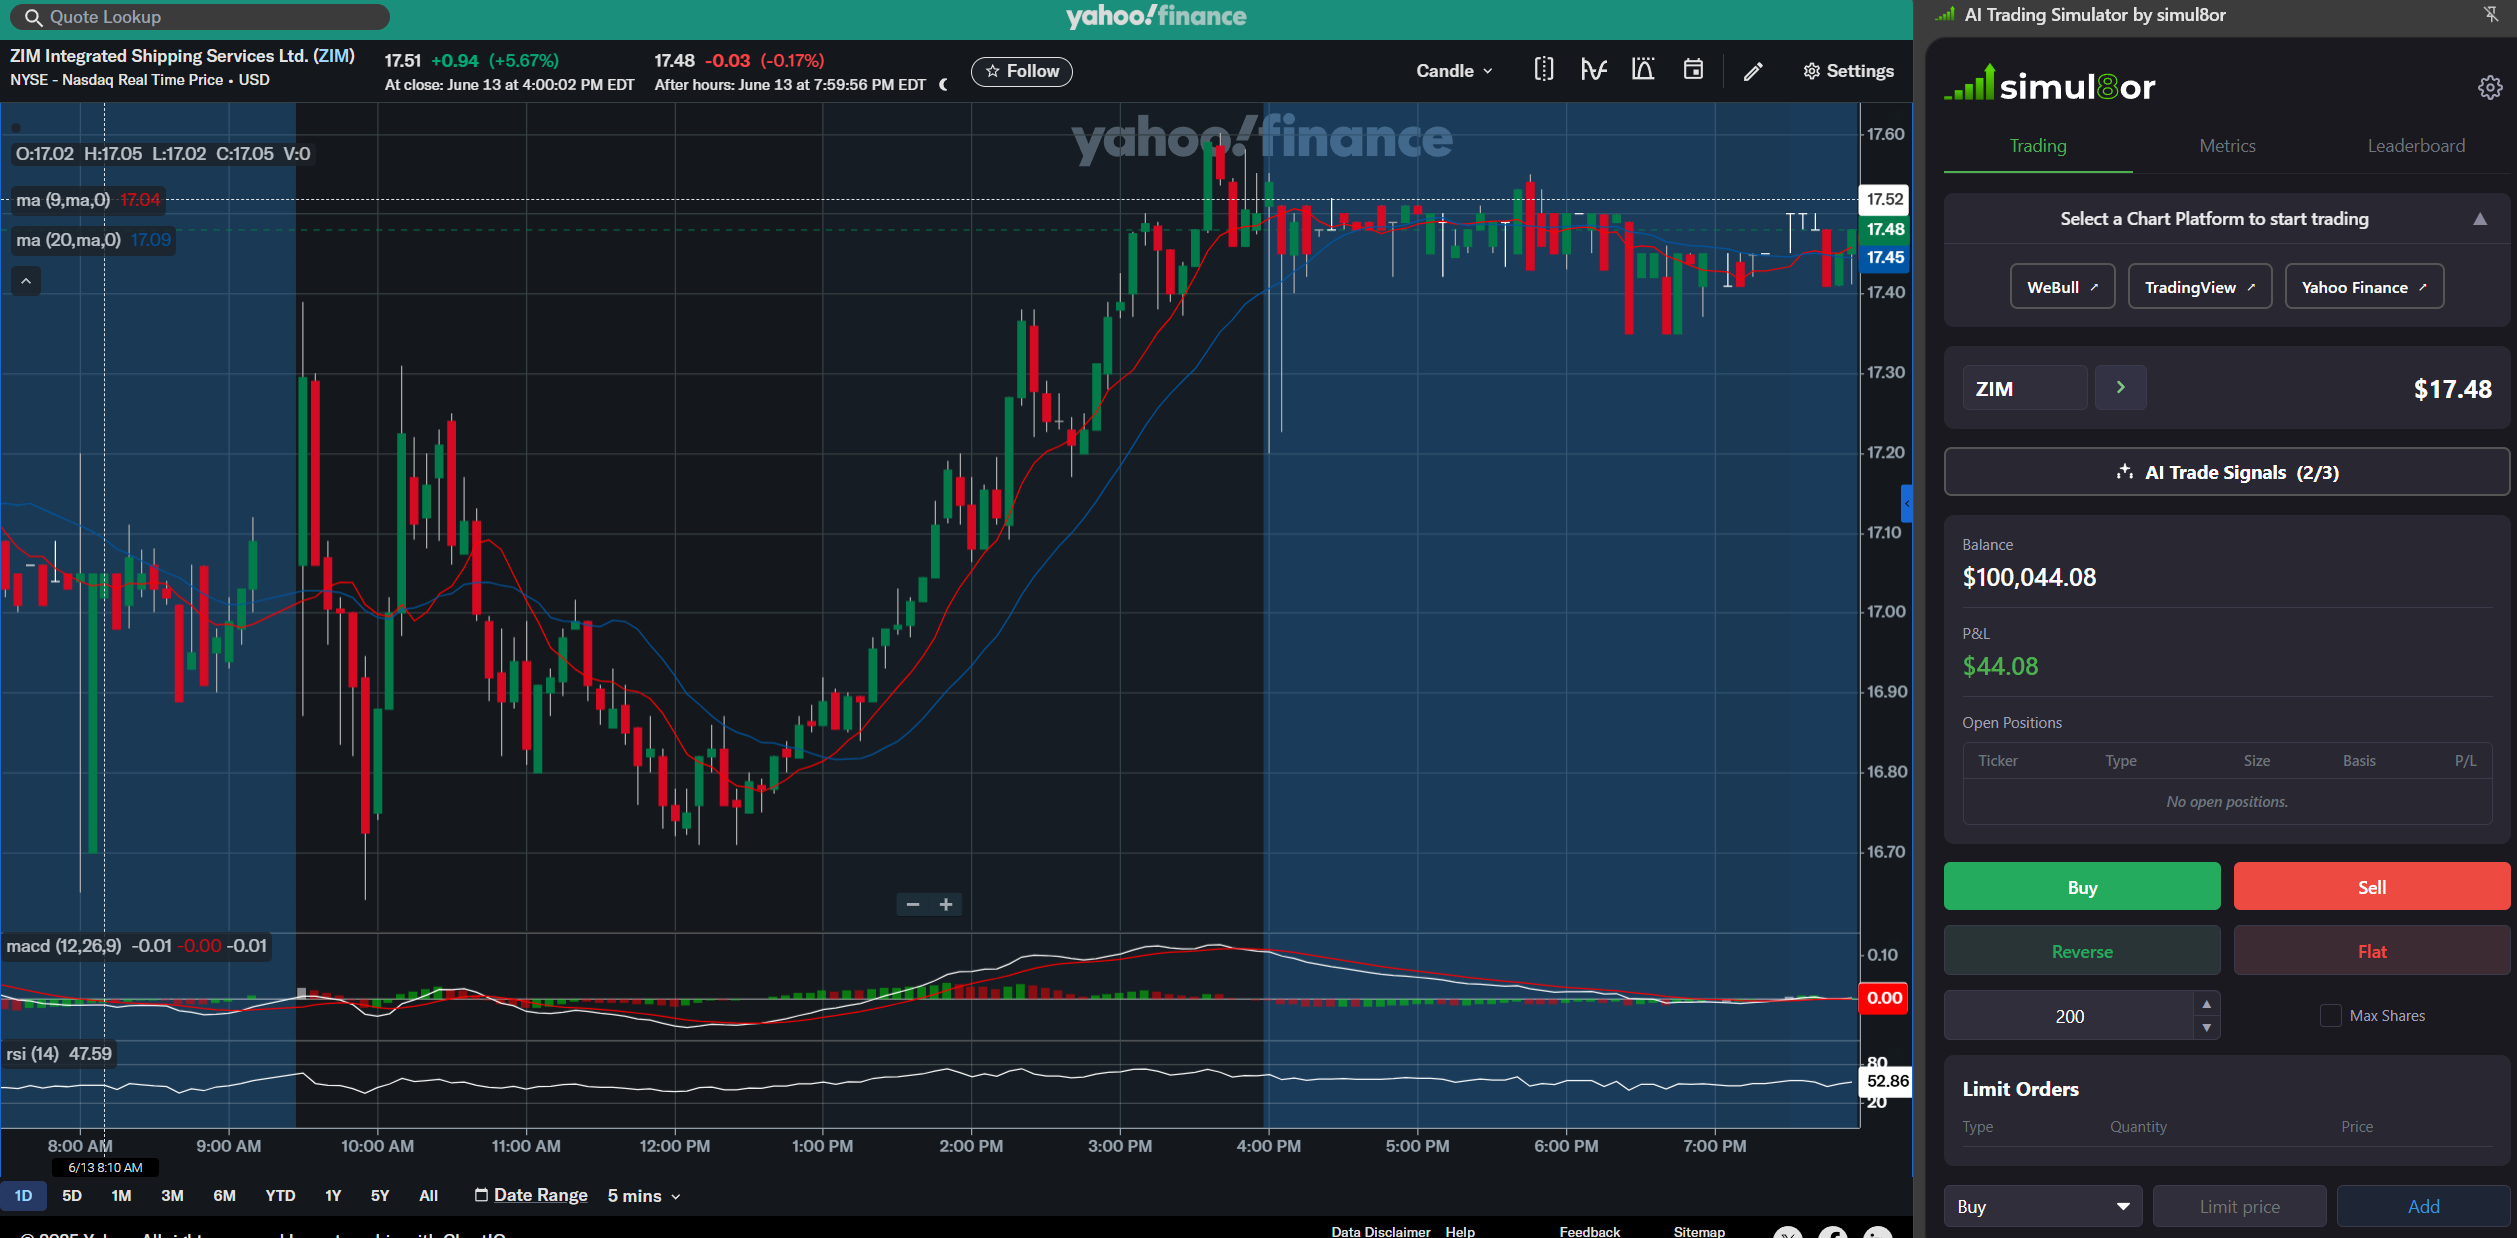Click the yahoo finance logo header

pos(1156,16)
